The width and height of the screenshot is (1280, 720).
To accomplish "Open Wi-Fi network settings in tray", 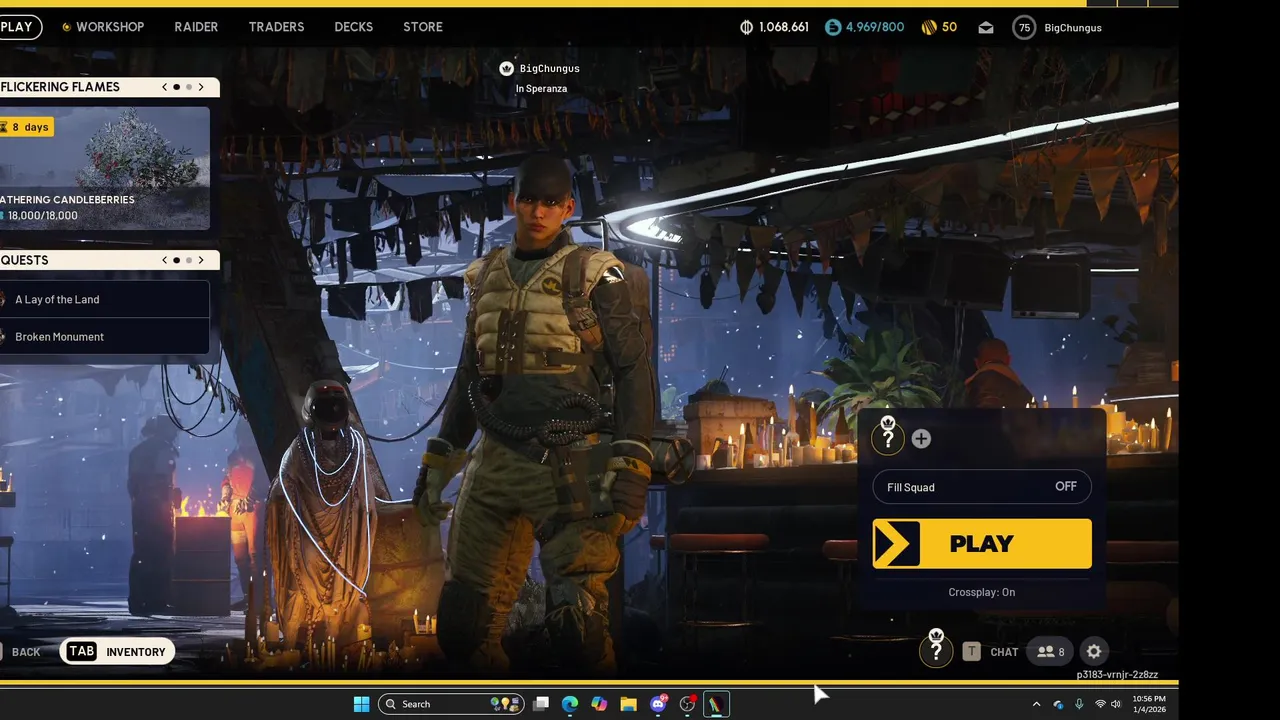I will (1100, 704).
